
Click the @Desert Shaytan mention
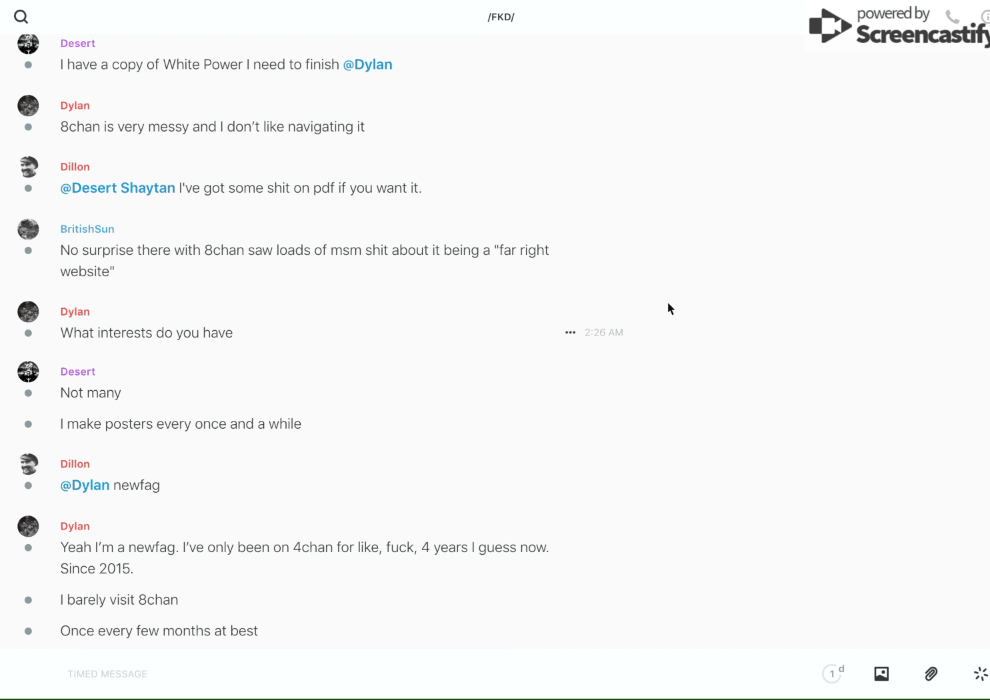117,188
